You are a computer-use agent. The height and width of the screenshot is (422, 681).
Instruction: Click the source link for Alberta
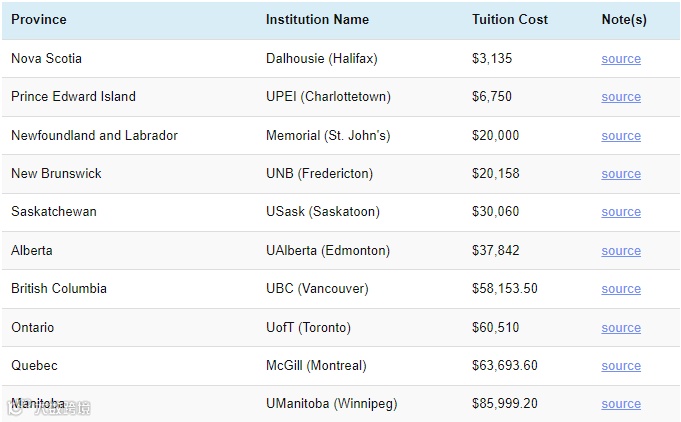(x=621, y=251)
